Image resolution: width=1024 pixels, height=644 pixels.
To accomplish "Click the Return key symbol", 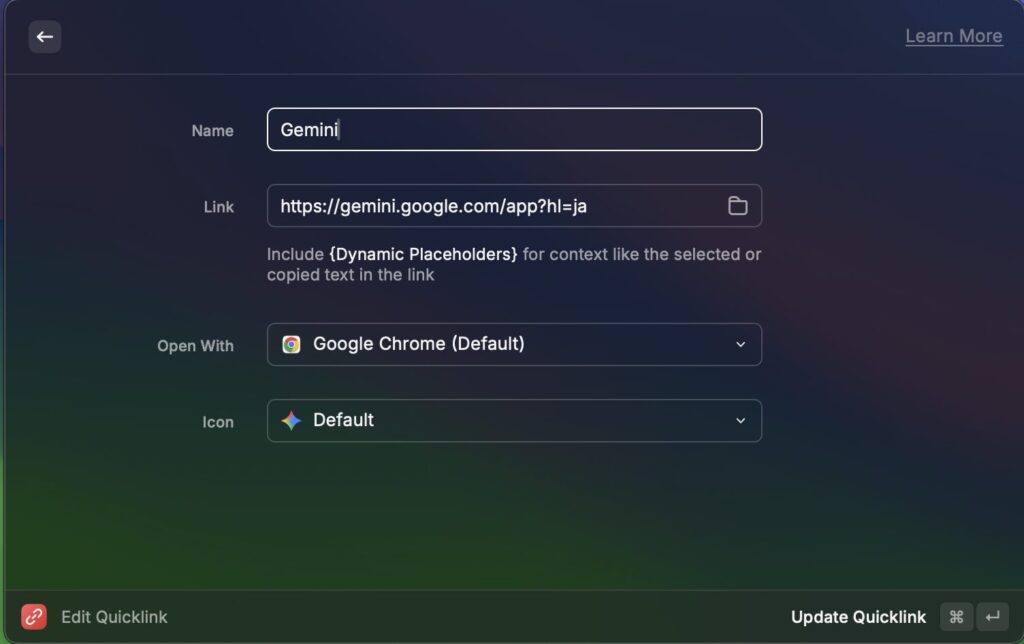I will pyautogui.click(x=992, y=617).
